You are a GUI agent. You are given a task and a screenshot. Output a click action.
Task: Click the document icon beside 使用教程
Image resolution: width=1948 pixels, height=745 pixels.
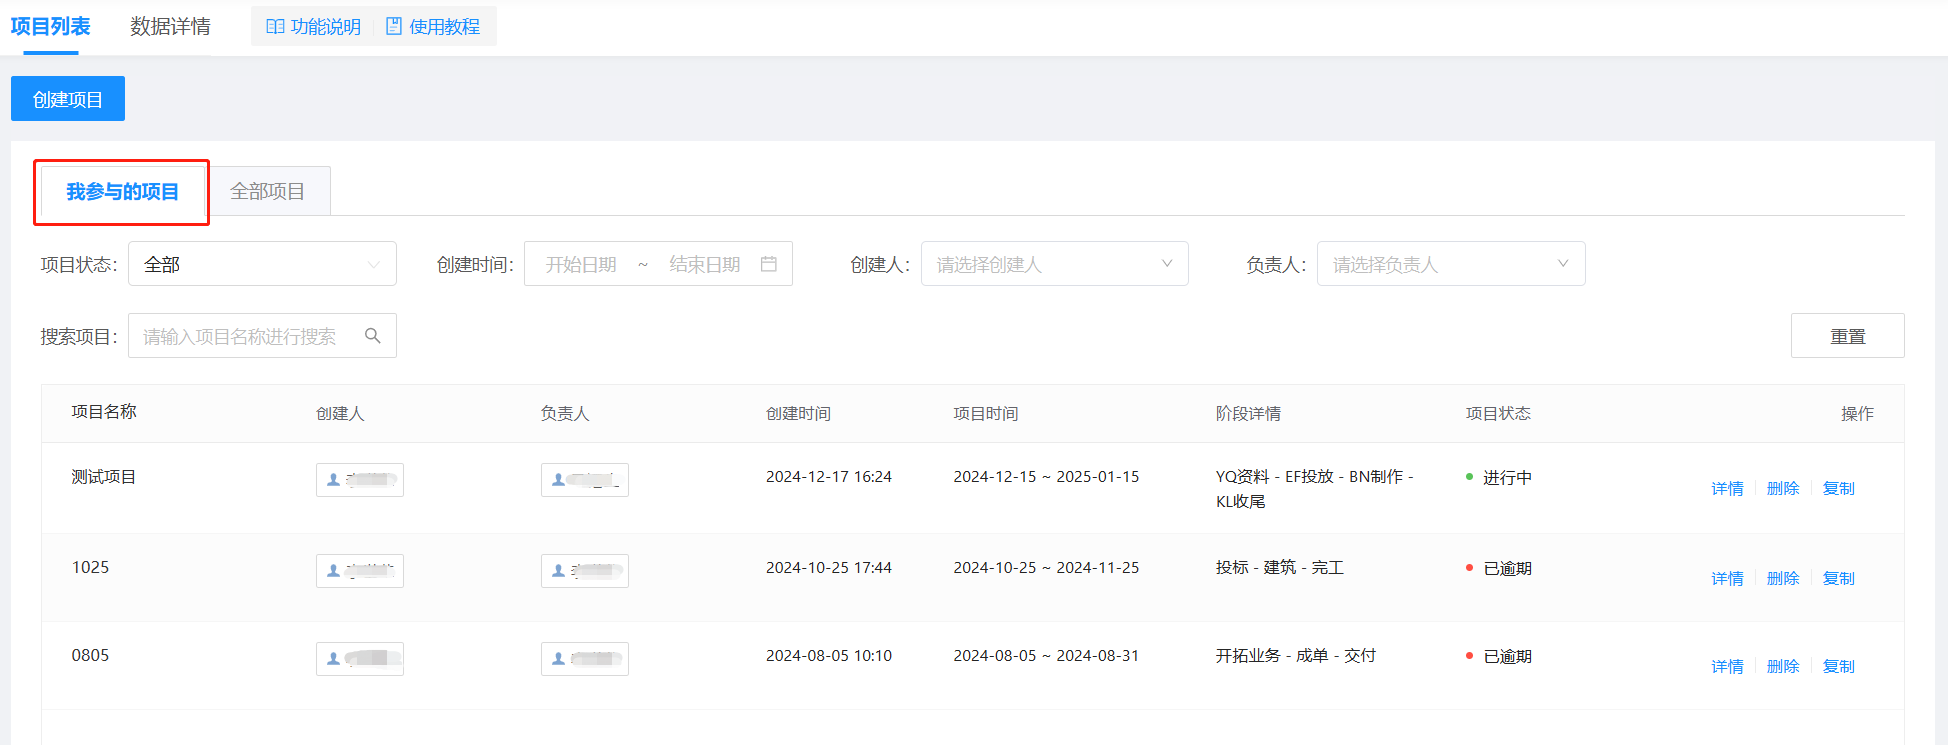pos(394,27)
